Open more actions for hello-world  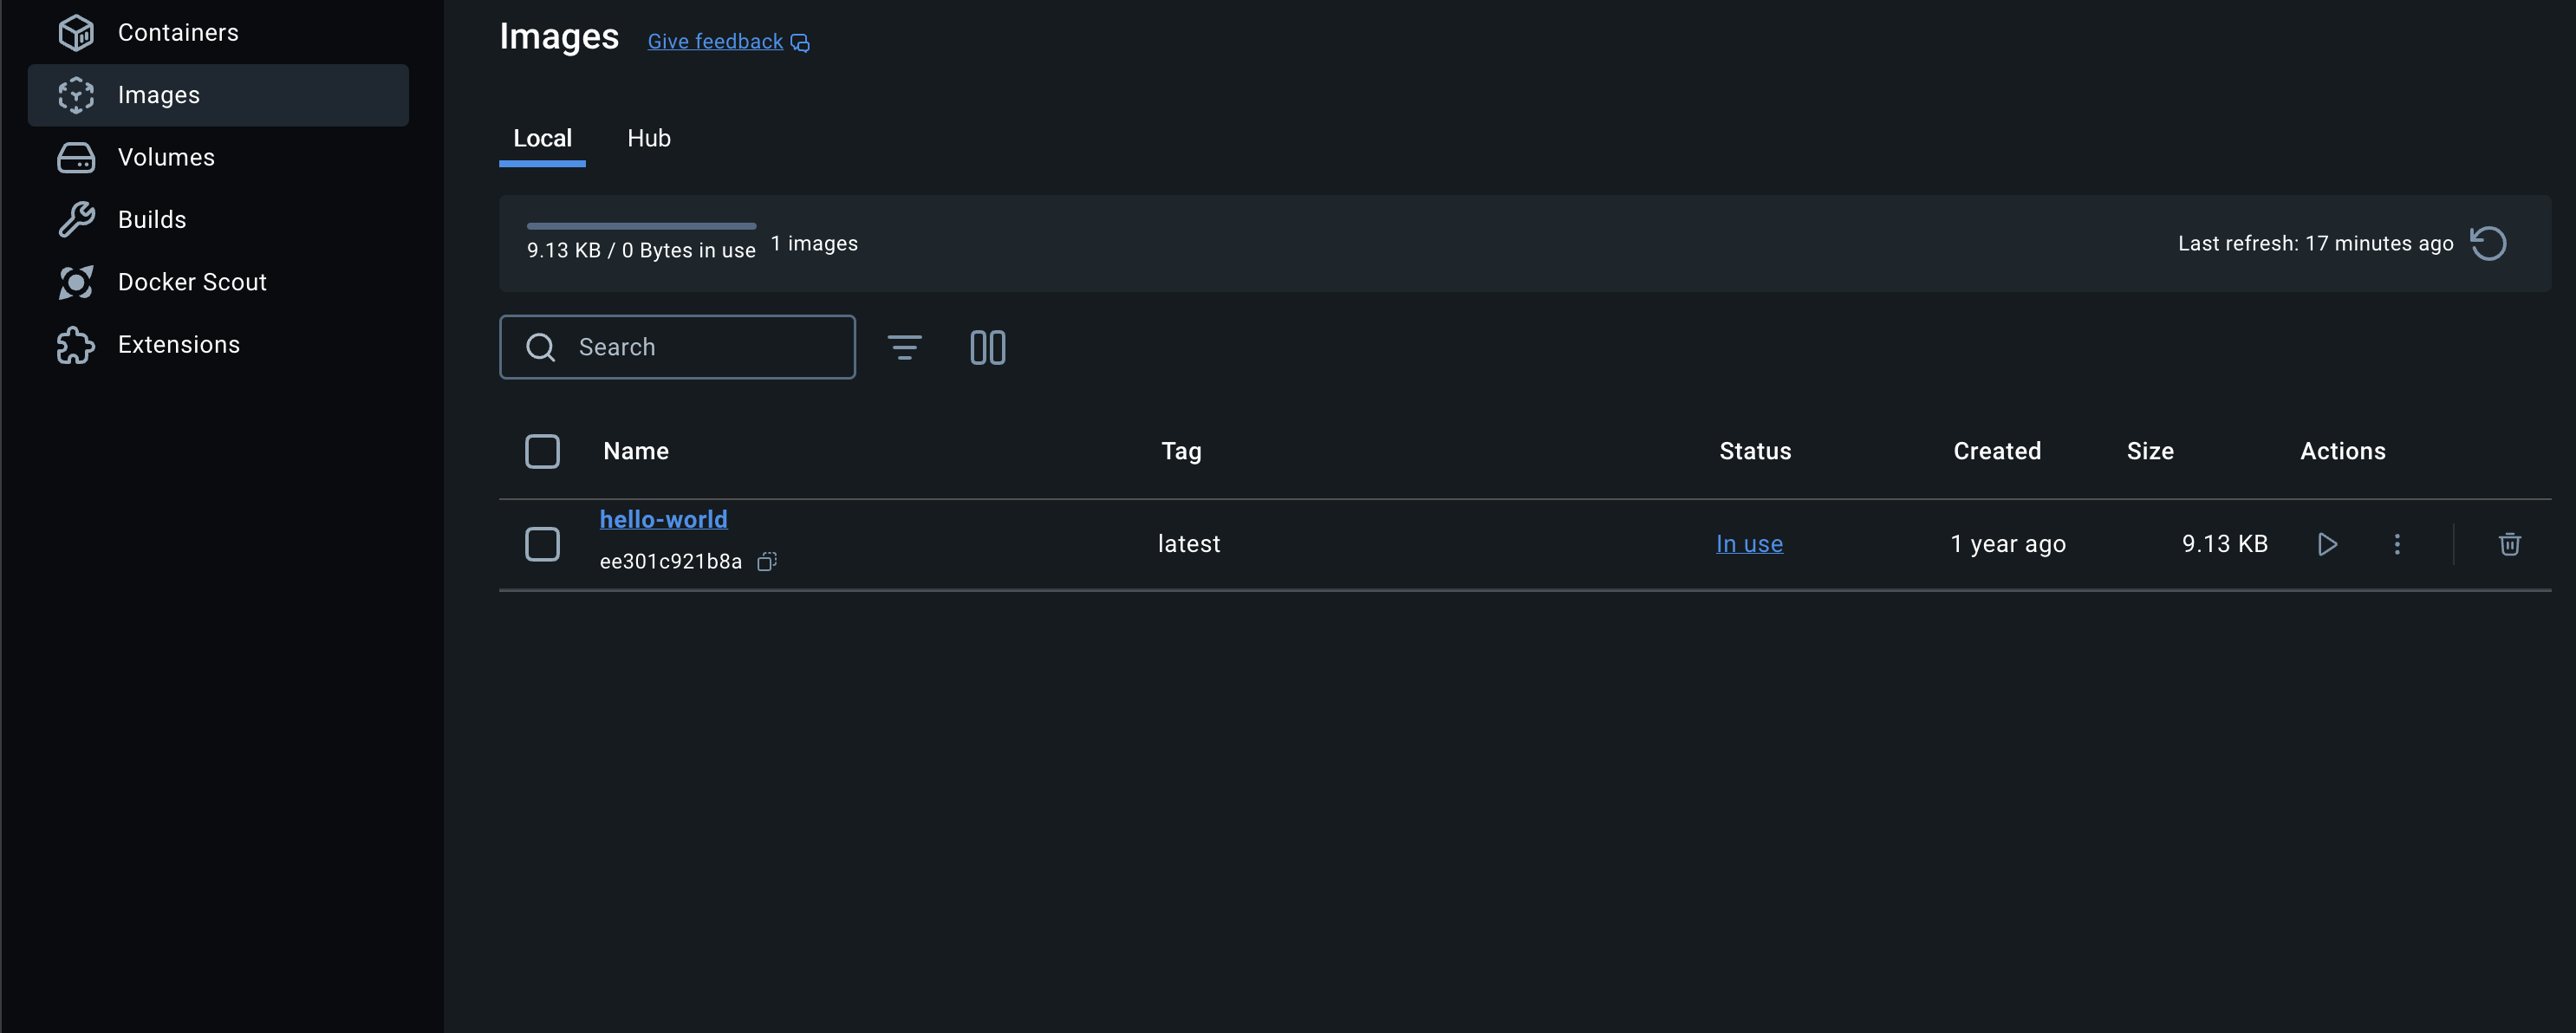[x=2397, y=544]
